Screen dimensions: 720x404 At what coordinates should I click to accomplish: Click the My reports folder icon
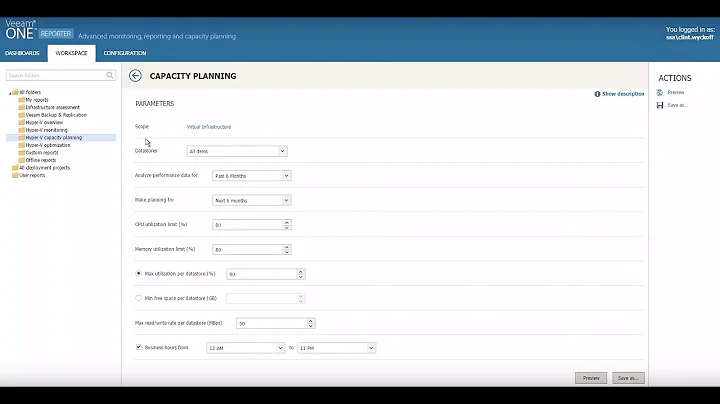click(22, 100)
